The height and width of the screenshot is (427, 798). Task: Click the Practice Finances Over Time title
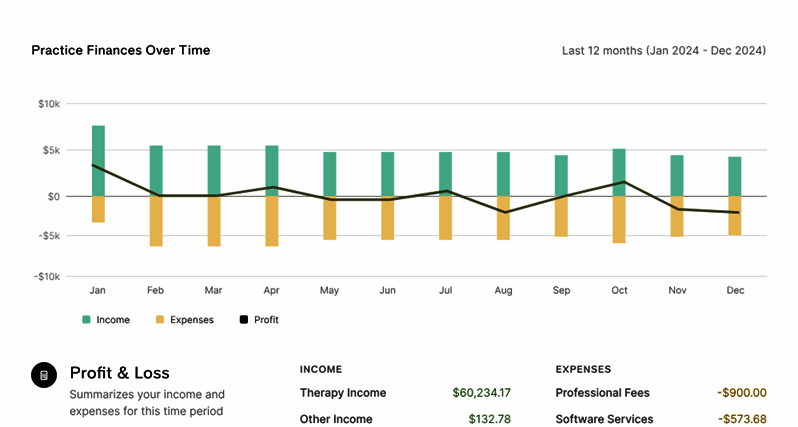pyautogui.click(x=121, y=50)
